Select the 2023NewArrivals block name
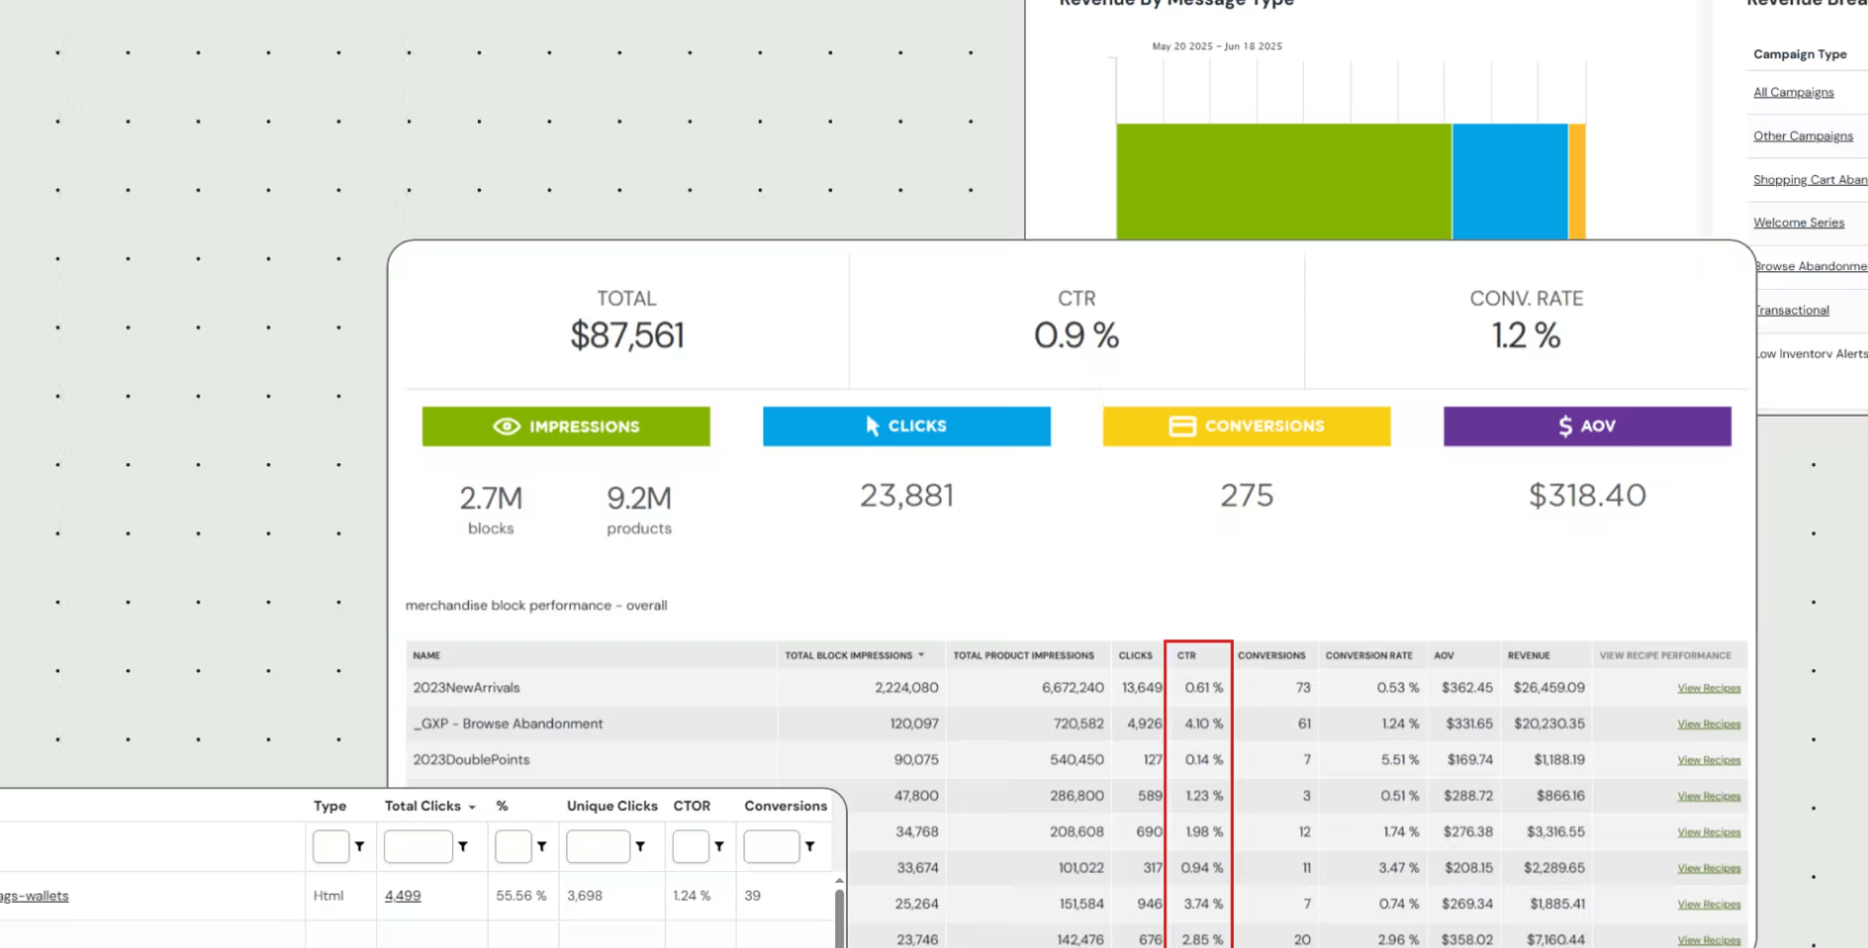This screenshot has height=948, width=1868. [x=466, y=688]
